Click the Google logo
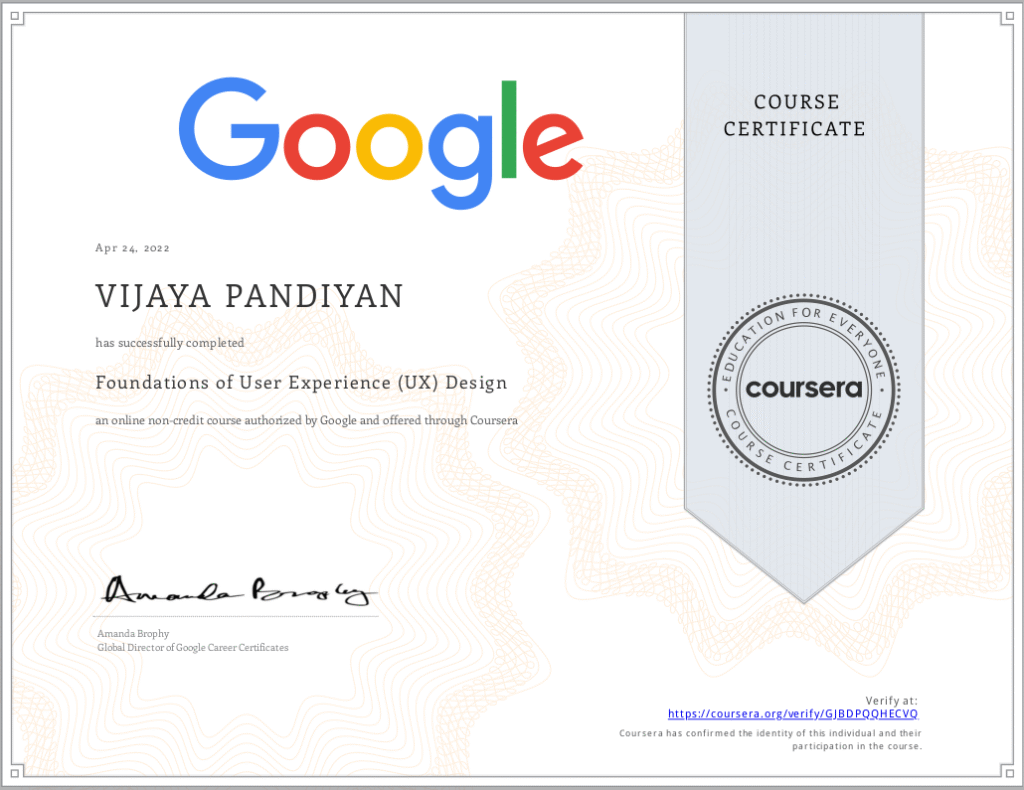 [380, 140]
